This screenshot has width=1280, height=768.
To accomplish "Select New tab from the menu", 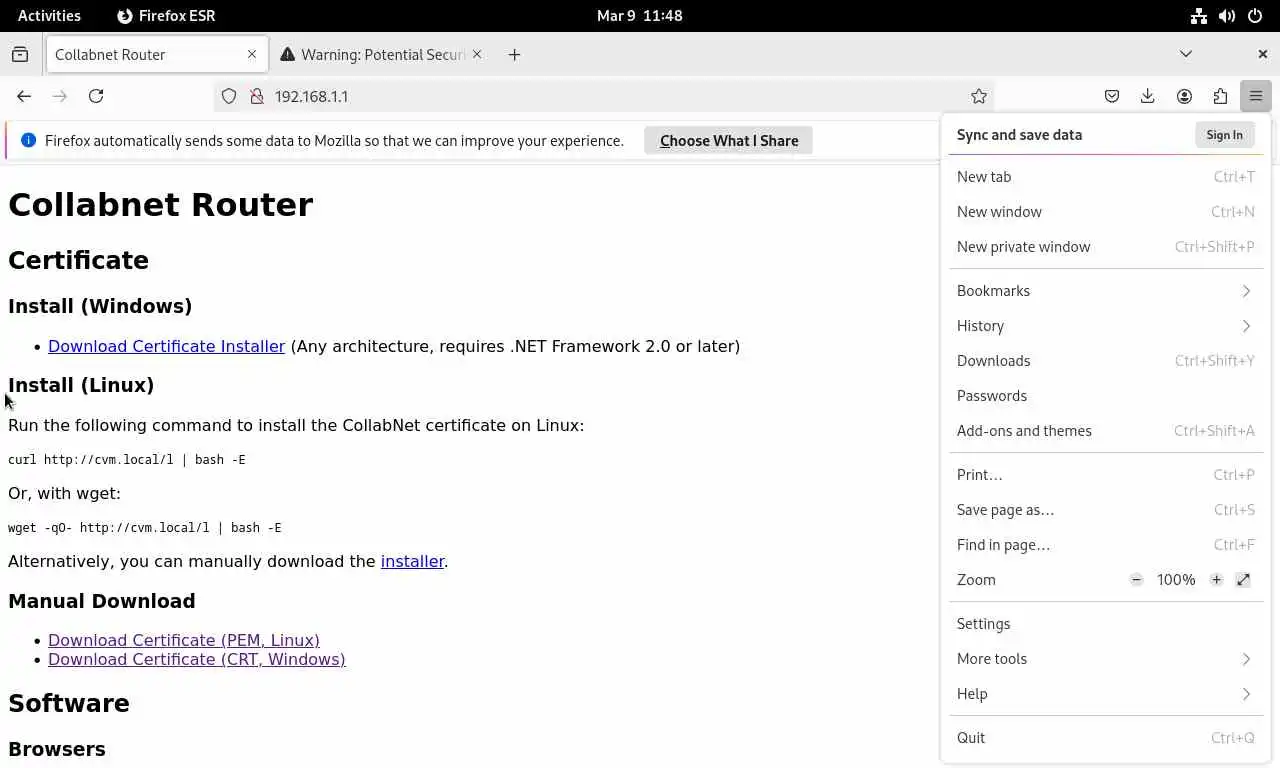I will (x=1106, y=177).
